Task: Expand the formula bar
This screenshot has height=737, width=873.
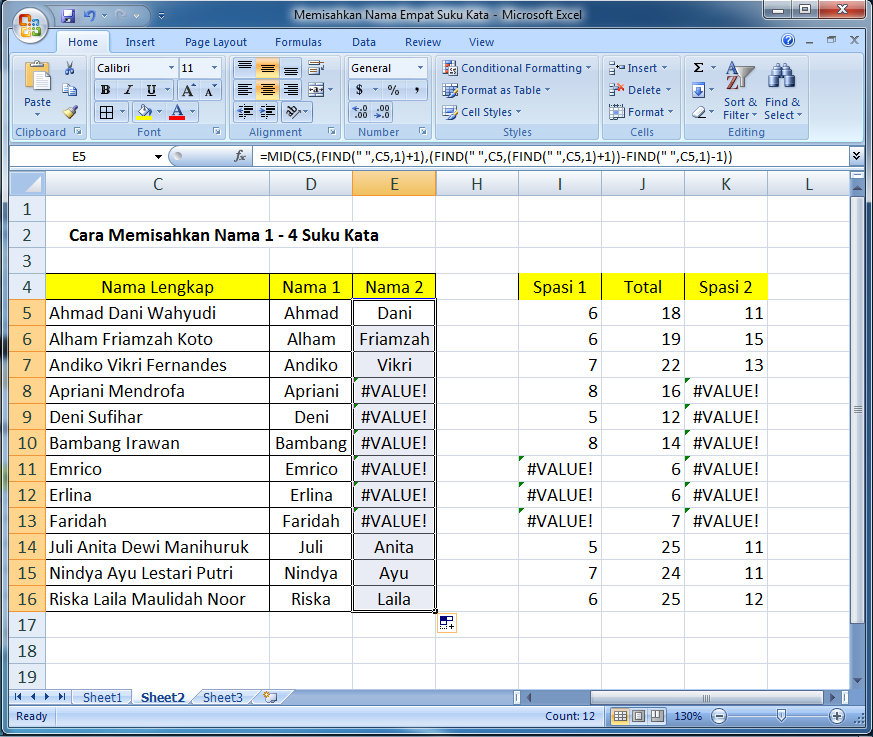Action: [x=856, y=156]
